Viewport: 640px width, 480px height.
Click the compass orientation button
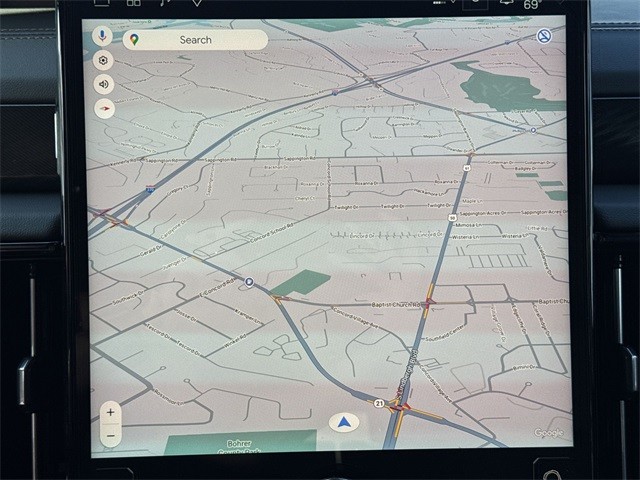pyautogui.click(x=104, y=109)
